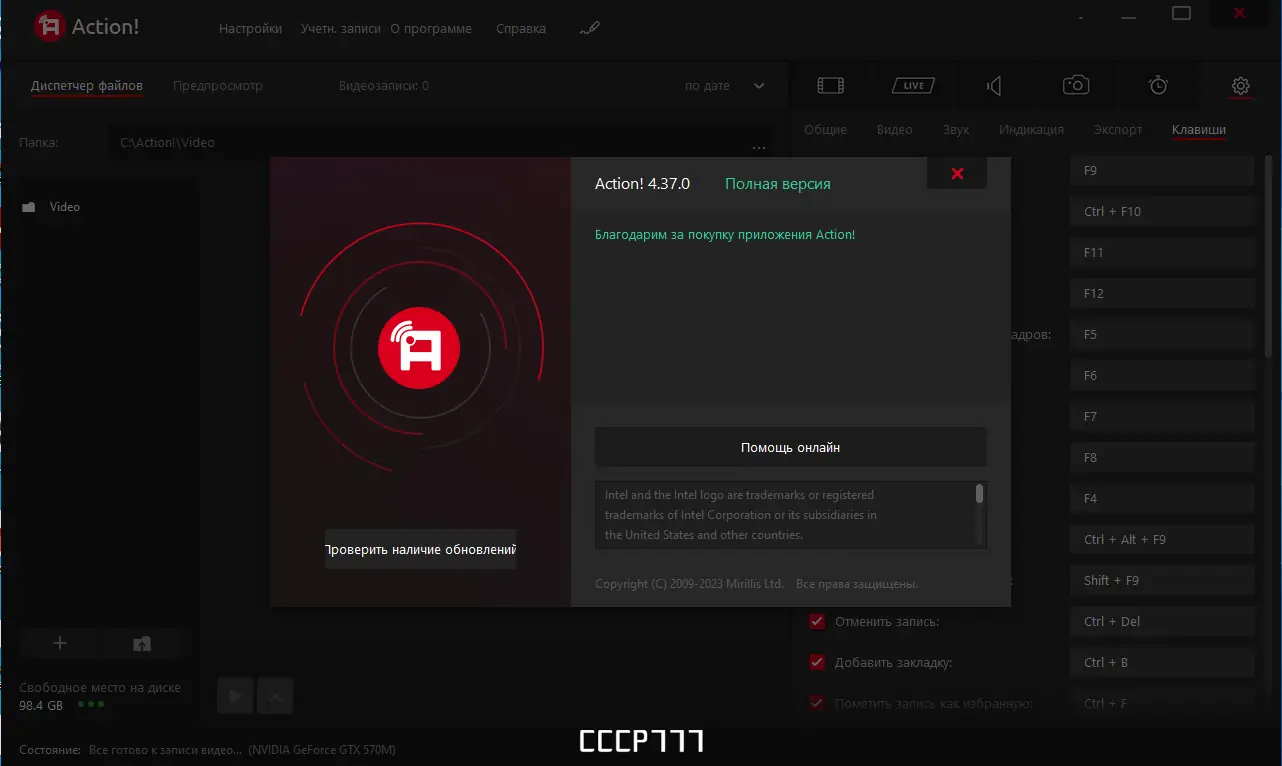Switch to Диспетчер файлов tab
1282x766 pixels.
click(x=87, y=86)
